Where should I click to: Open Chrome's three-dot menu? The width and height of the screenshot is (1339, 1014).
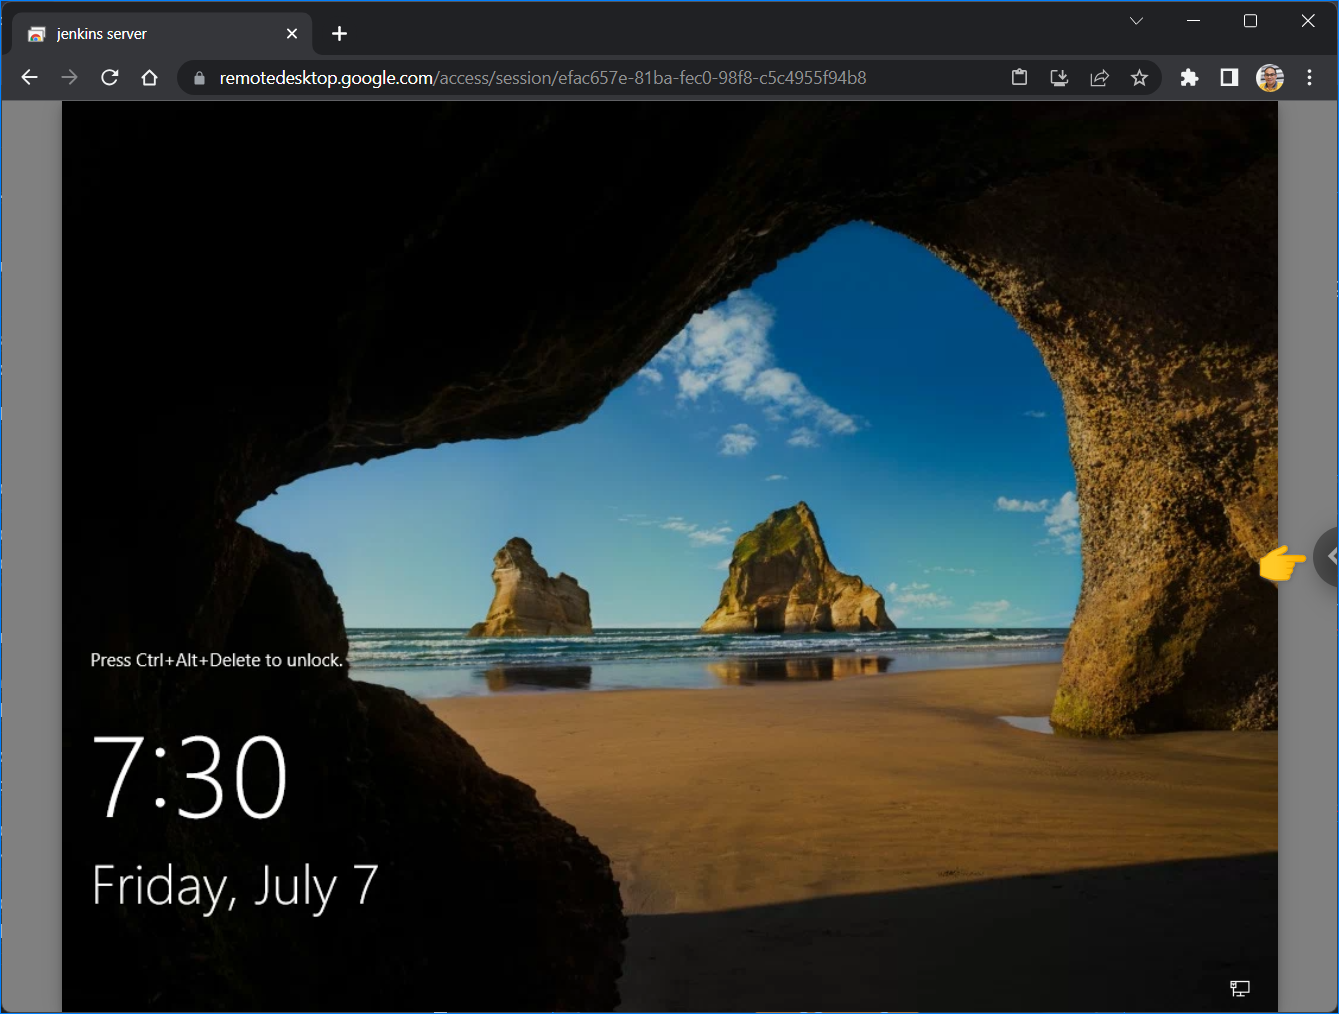[1309, 78]
